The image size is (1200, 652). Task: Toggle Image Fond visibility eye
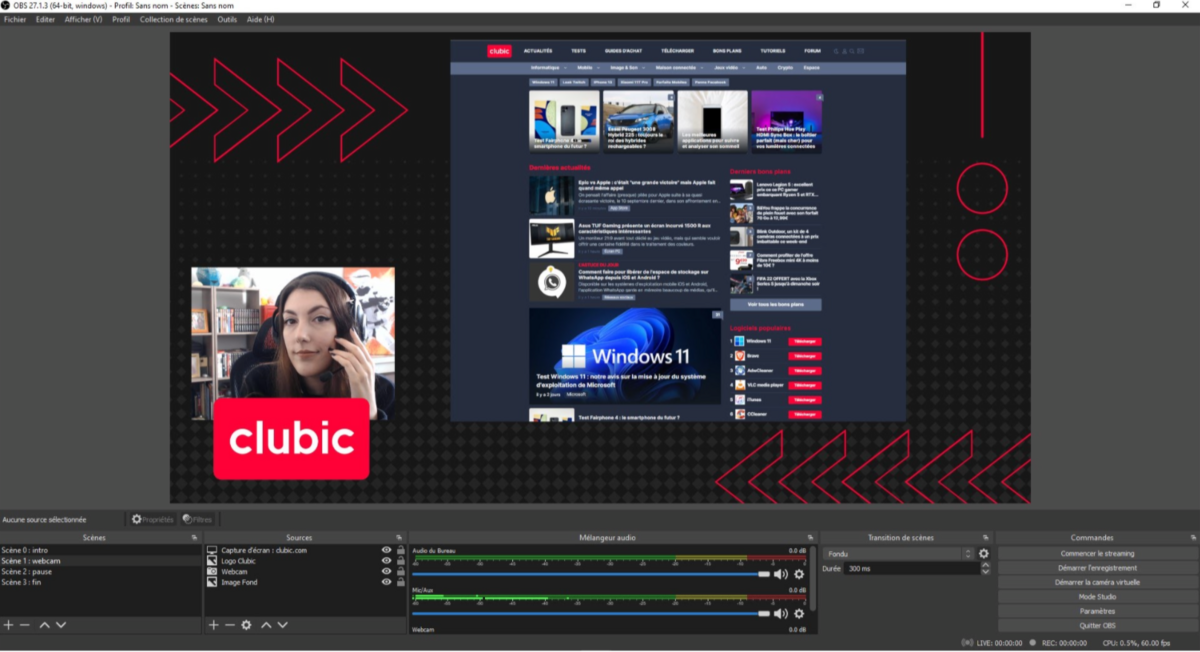386,582
